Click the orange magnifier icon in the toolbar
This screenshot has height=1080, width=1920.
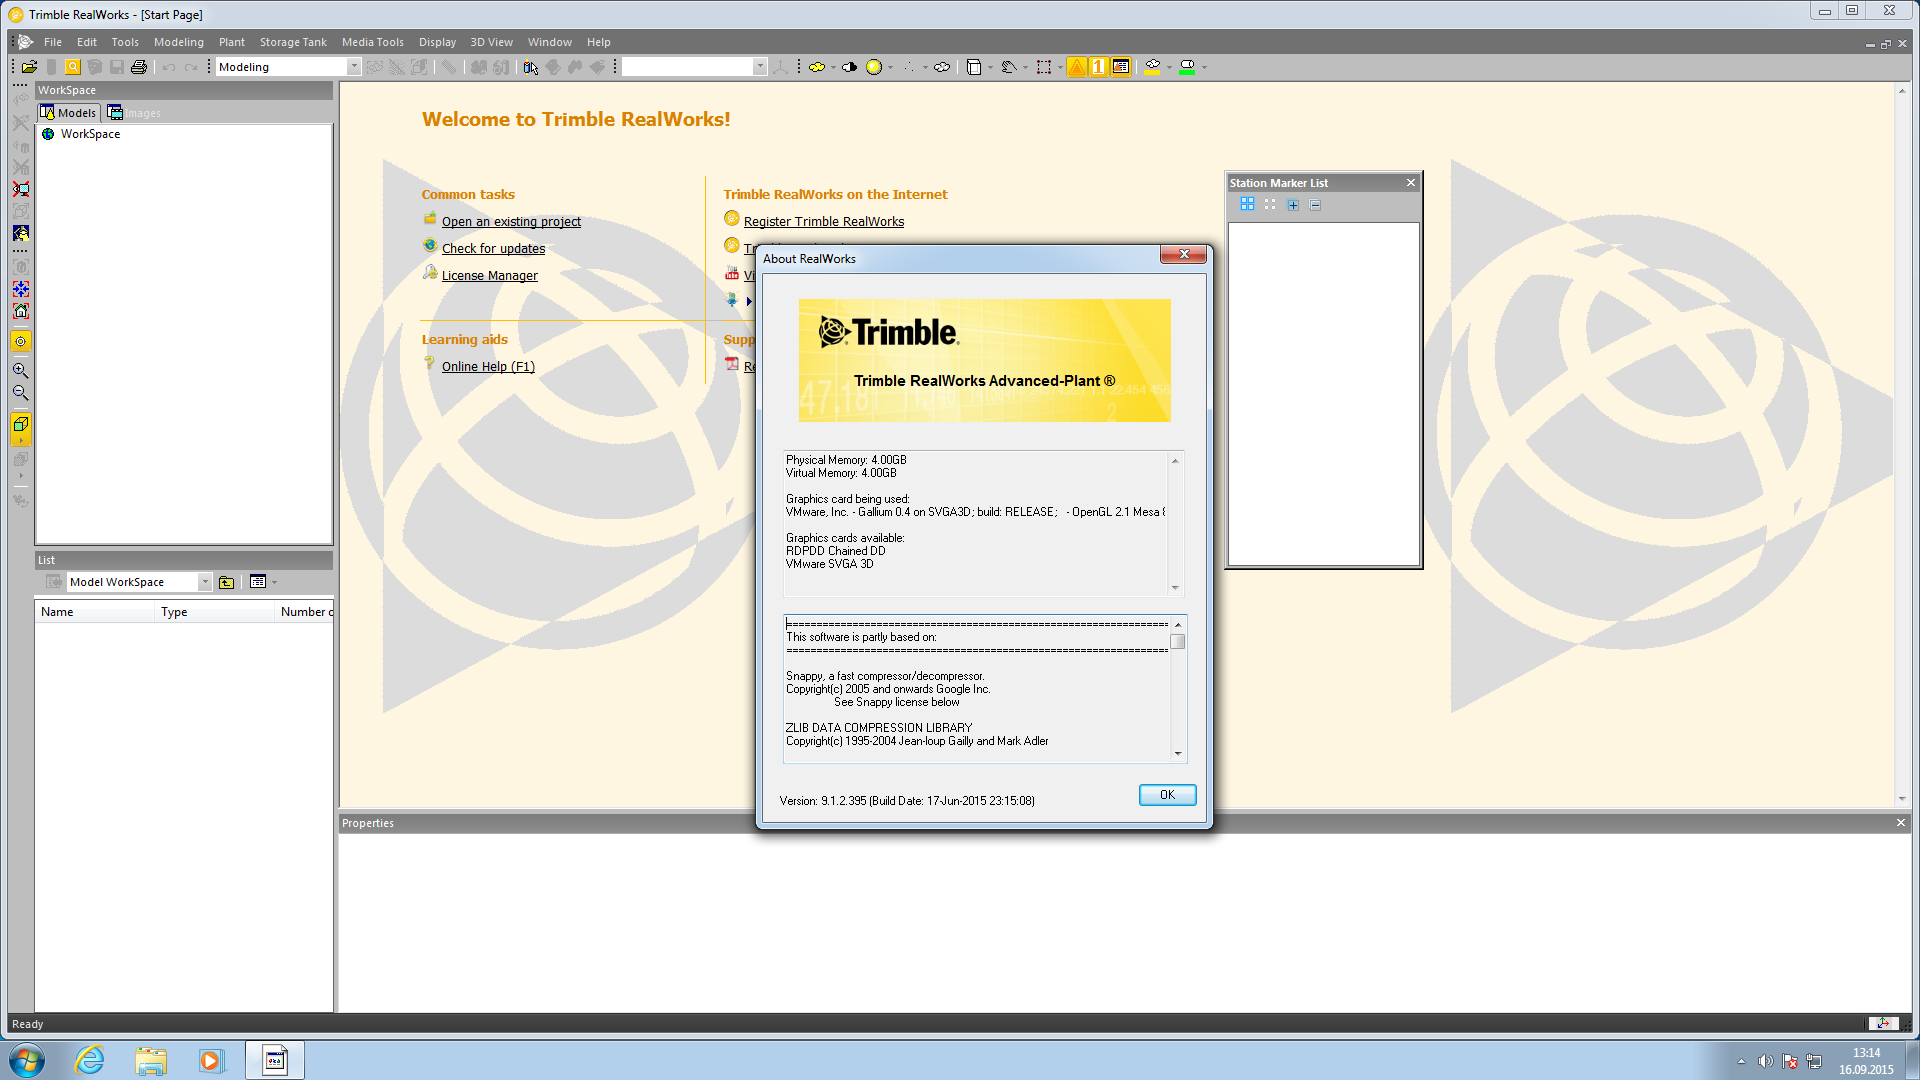coord(73,67)
